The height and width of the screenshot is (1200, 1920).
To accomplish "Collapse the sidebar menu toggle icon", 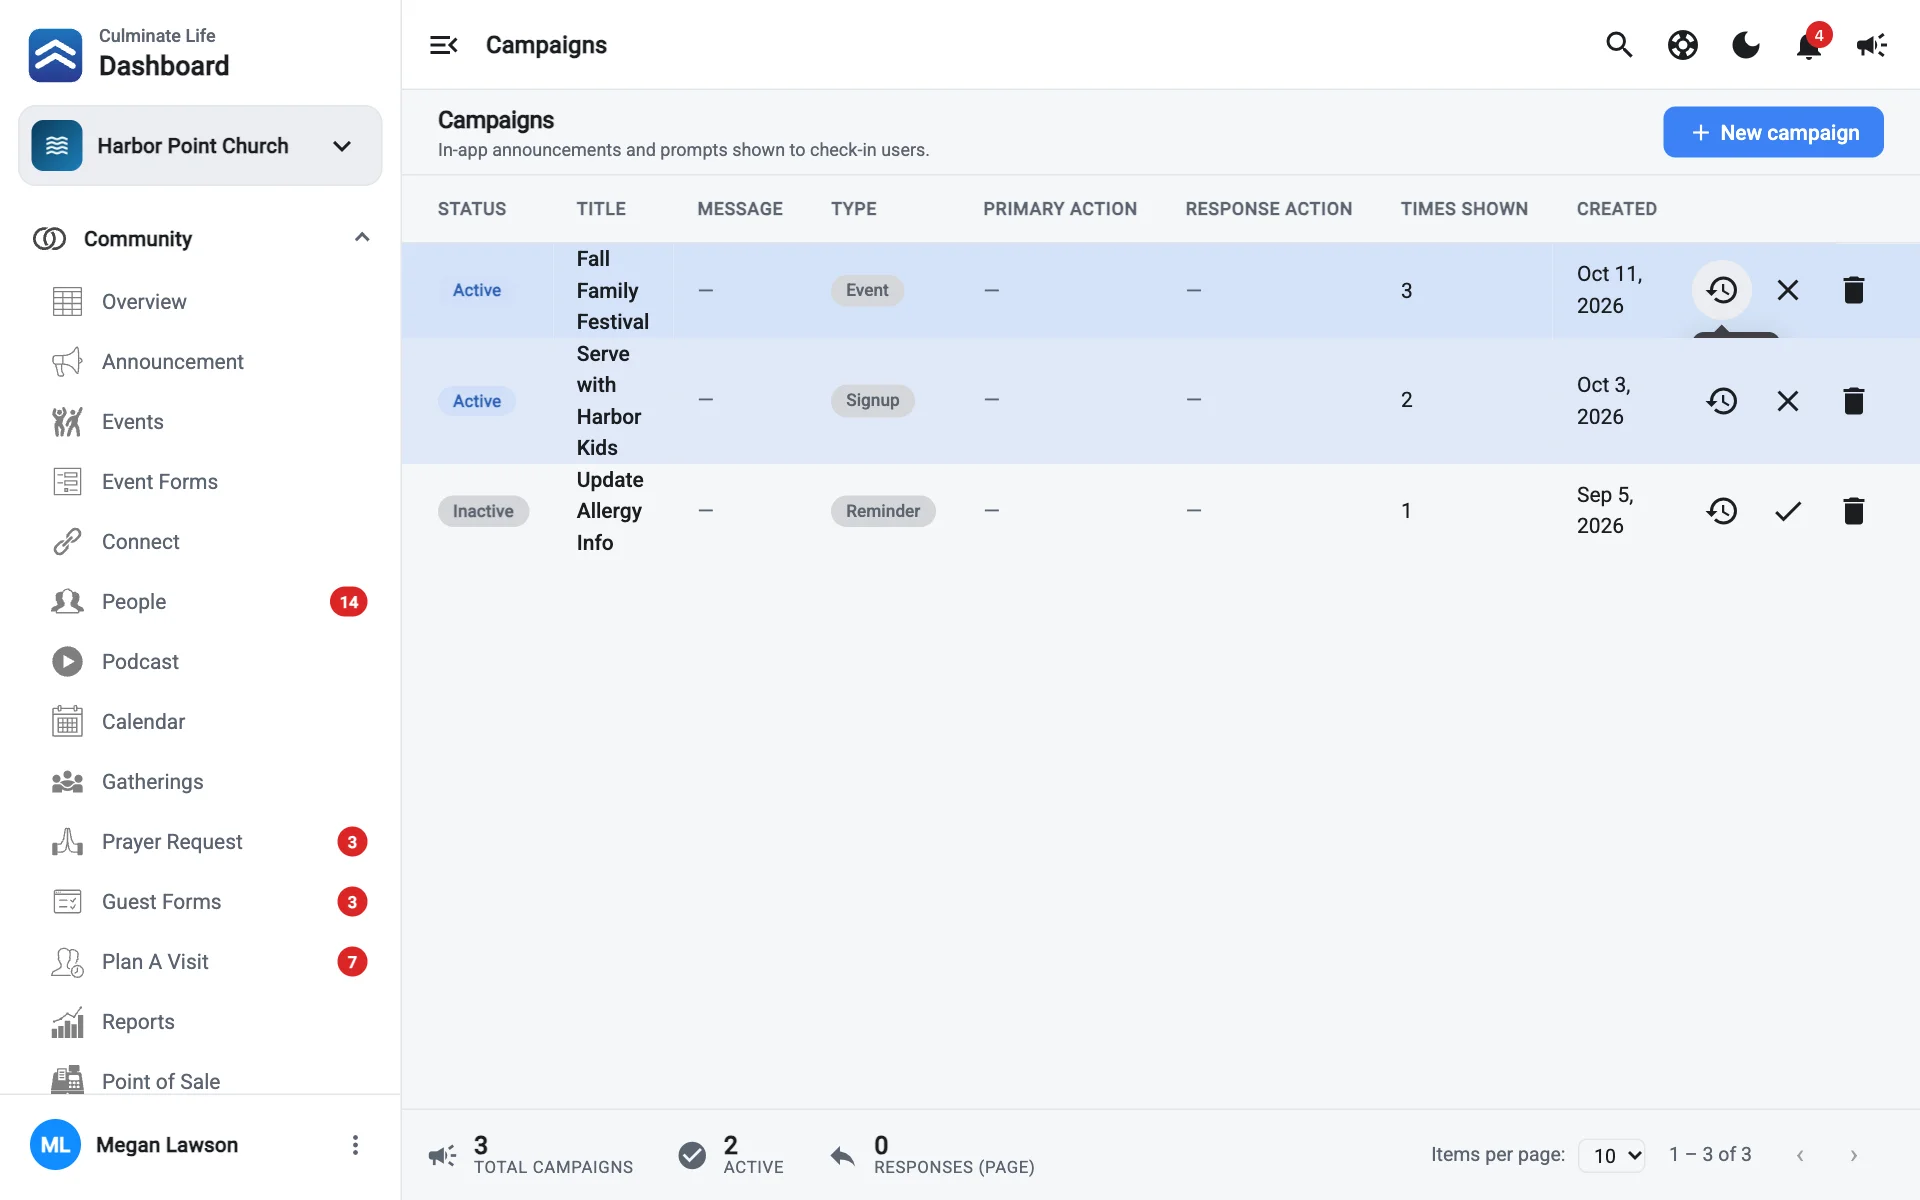I will [x=443, y=45].
